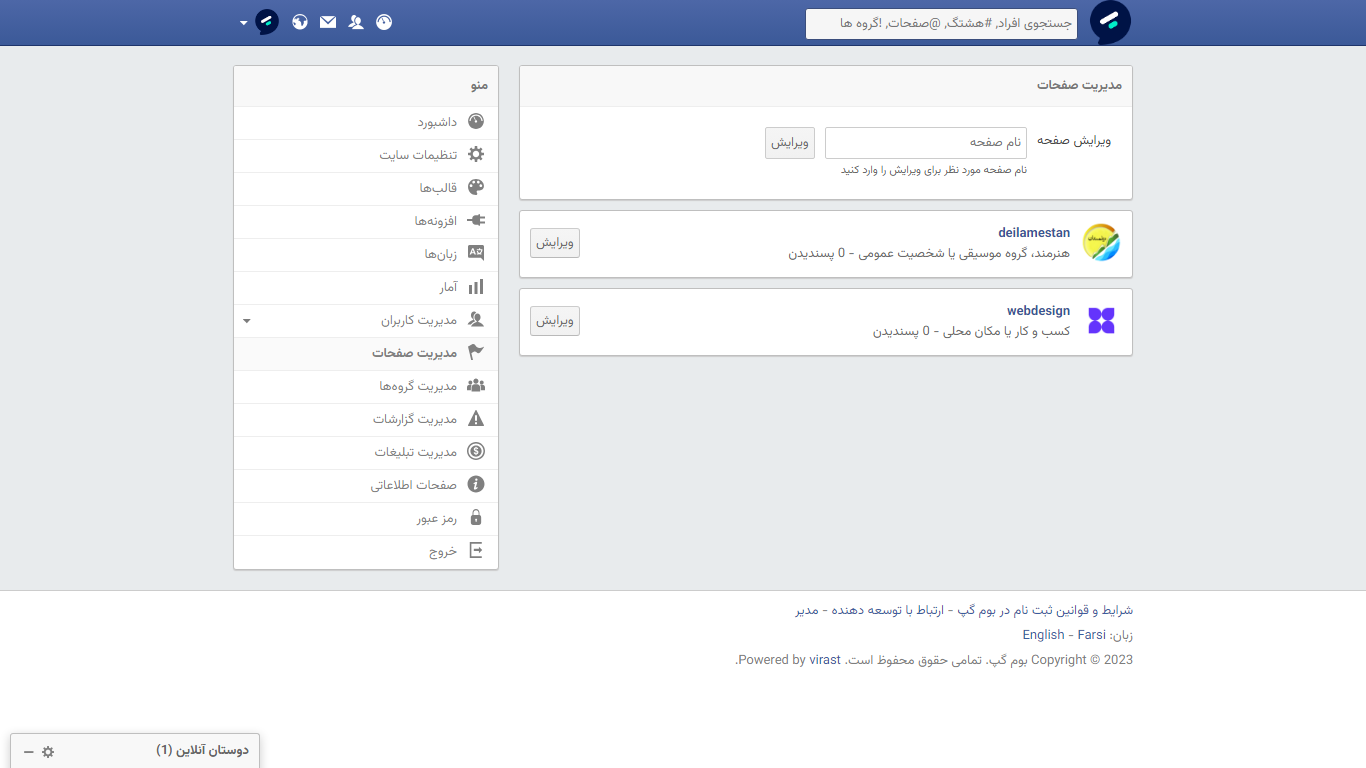Click the رمز عبور lock icon
Image resolution: width=1366 pixels, height=768 pixels.
tap(476, 518)
